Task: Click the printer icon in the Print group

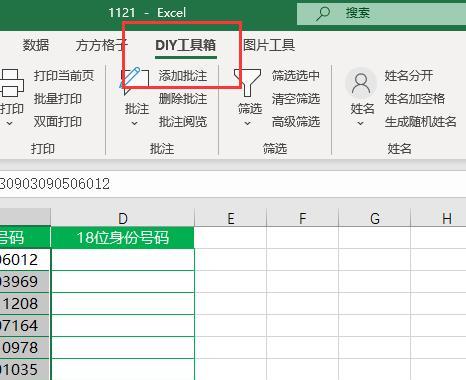Action: (x=11, y=83)
